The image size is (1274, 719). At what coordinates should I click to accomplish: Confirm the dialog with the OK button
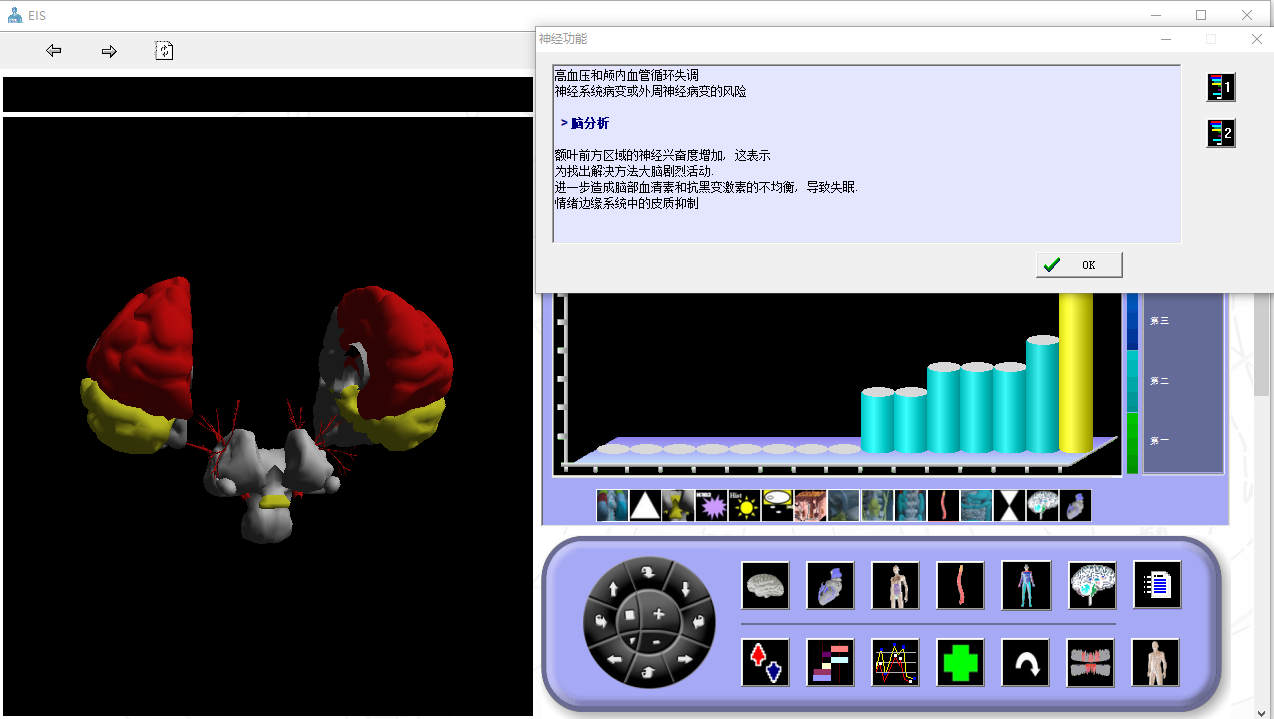coord(1078,265)
